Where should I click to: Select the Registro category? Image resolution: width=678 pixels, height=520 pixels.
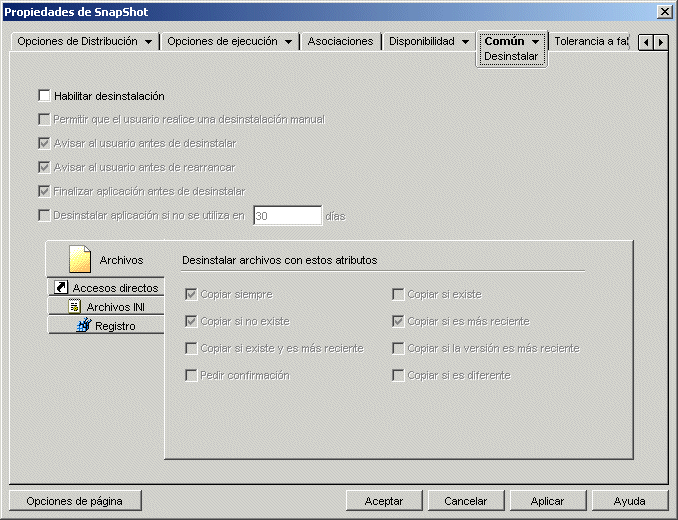click(106, 325)
